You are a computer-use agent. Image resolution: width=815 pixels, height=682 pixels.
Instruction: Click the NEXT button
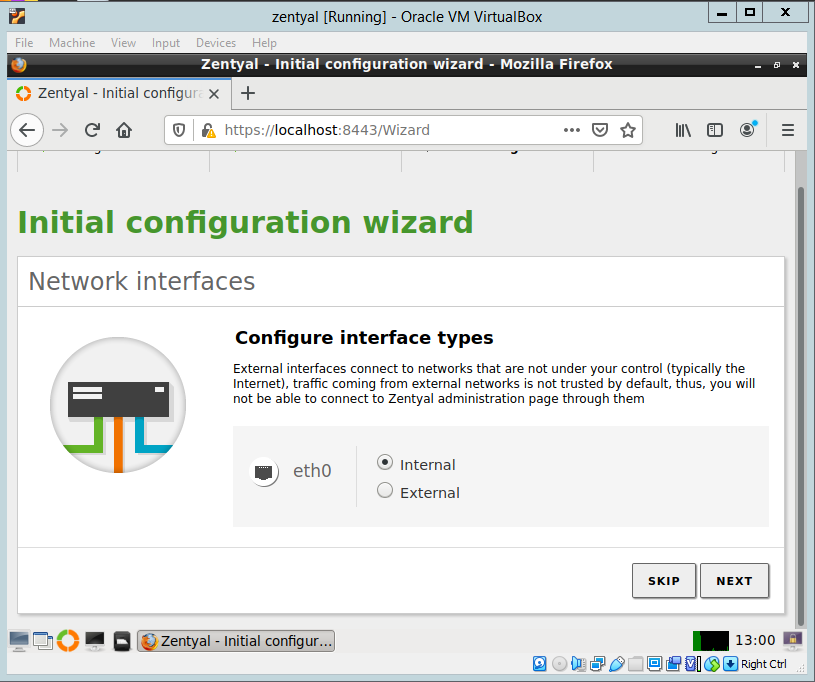pos(734,581)
